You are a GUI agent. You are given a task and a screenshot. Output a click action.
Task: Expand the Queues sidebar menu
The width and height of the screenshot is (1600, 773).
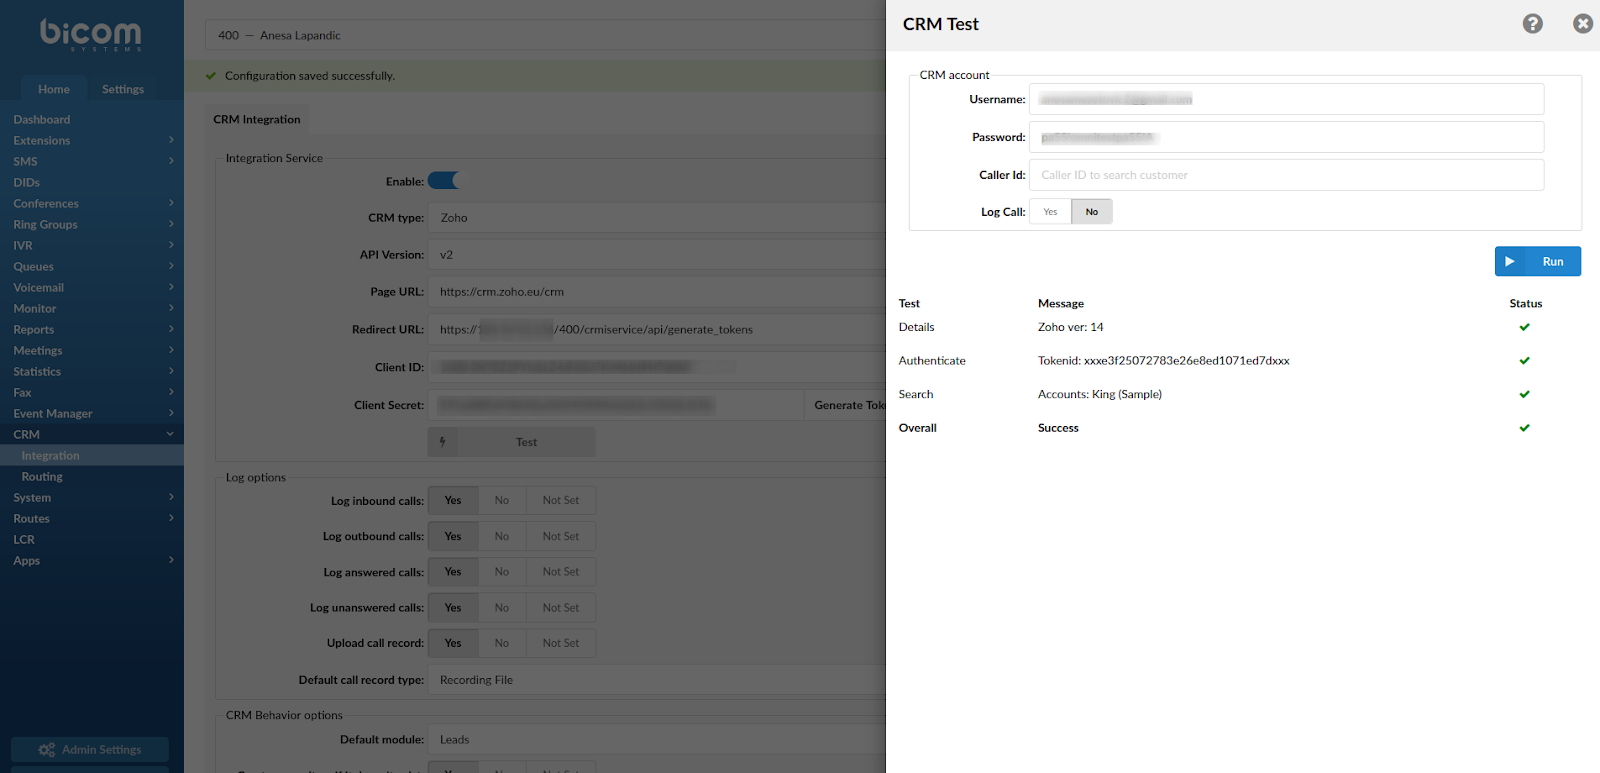(x=92, y=266)
